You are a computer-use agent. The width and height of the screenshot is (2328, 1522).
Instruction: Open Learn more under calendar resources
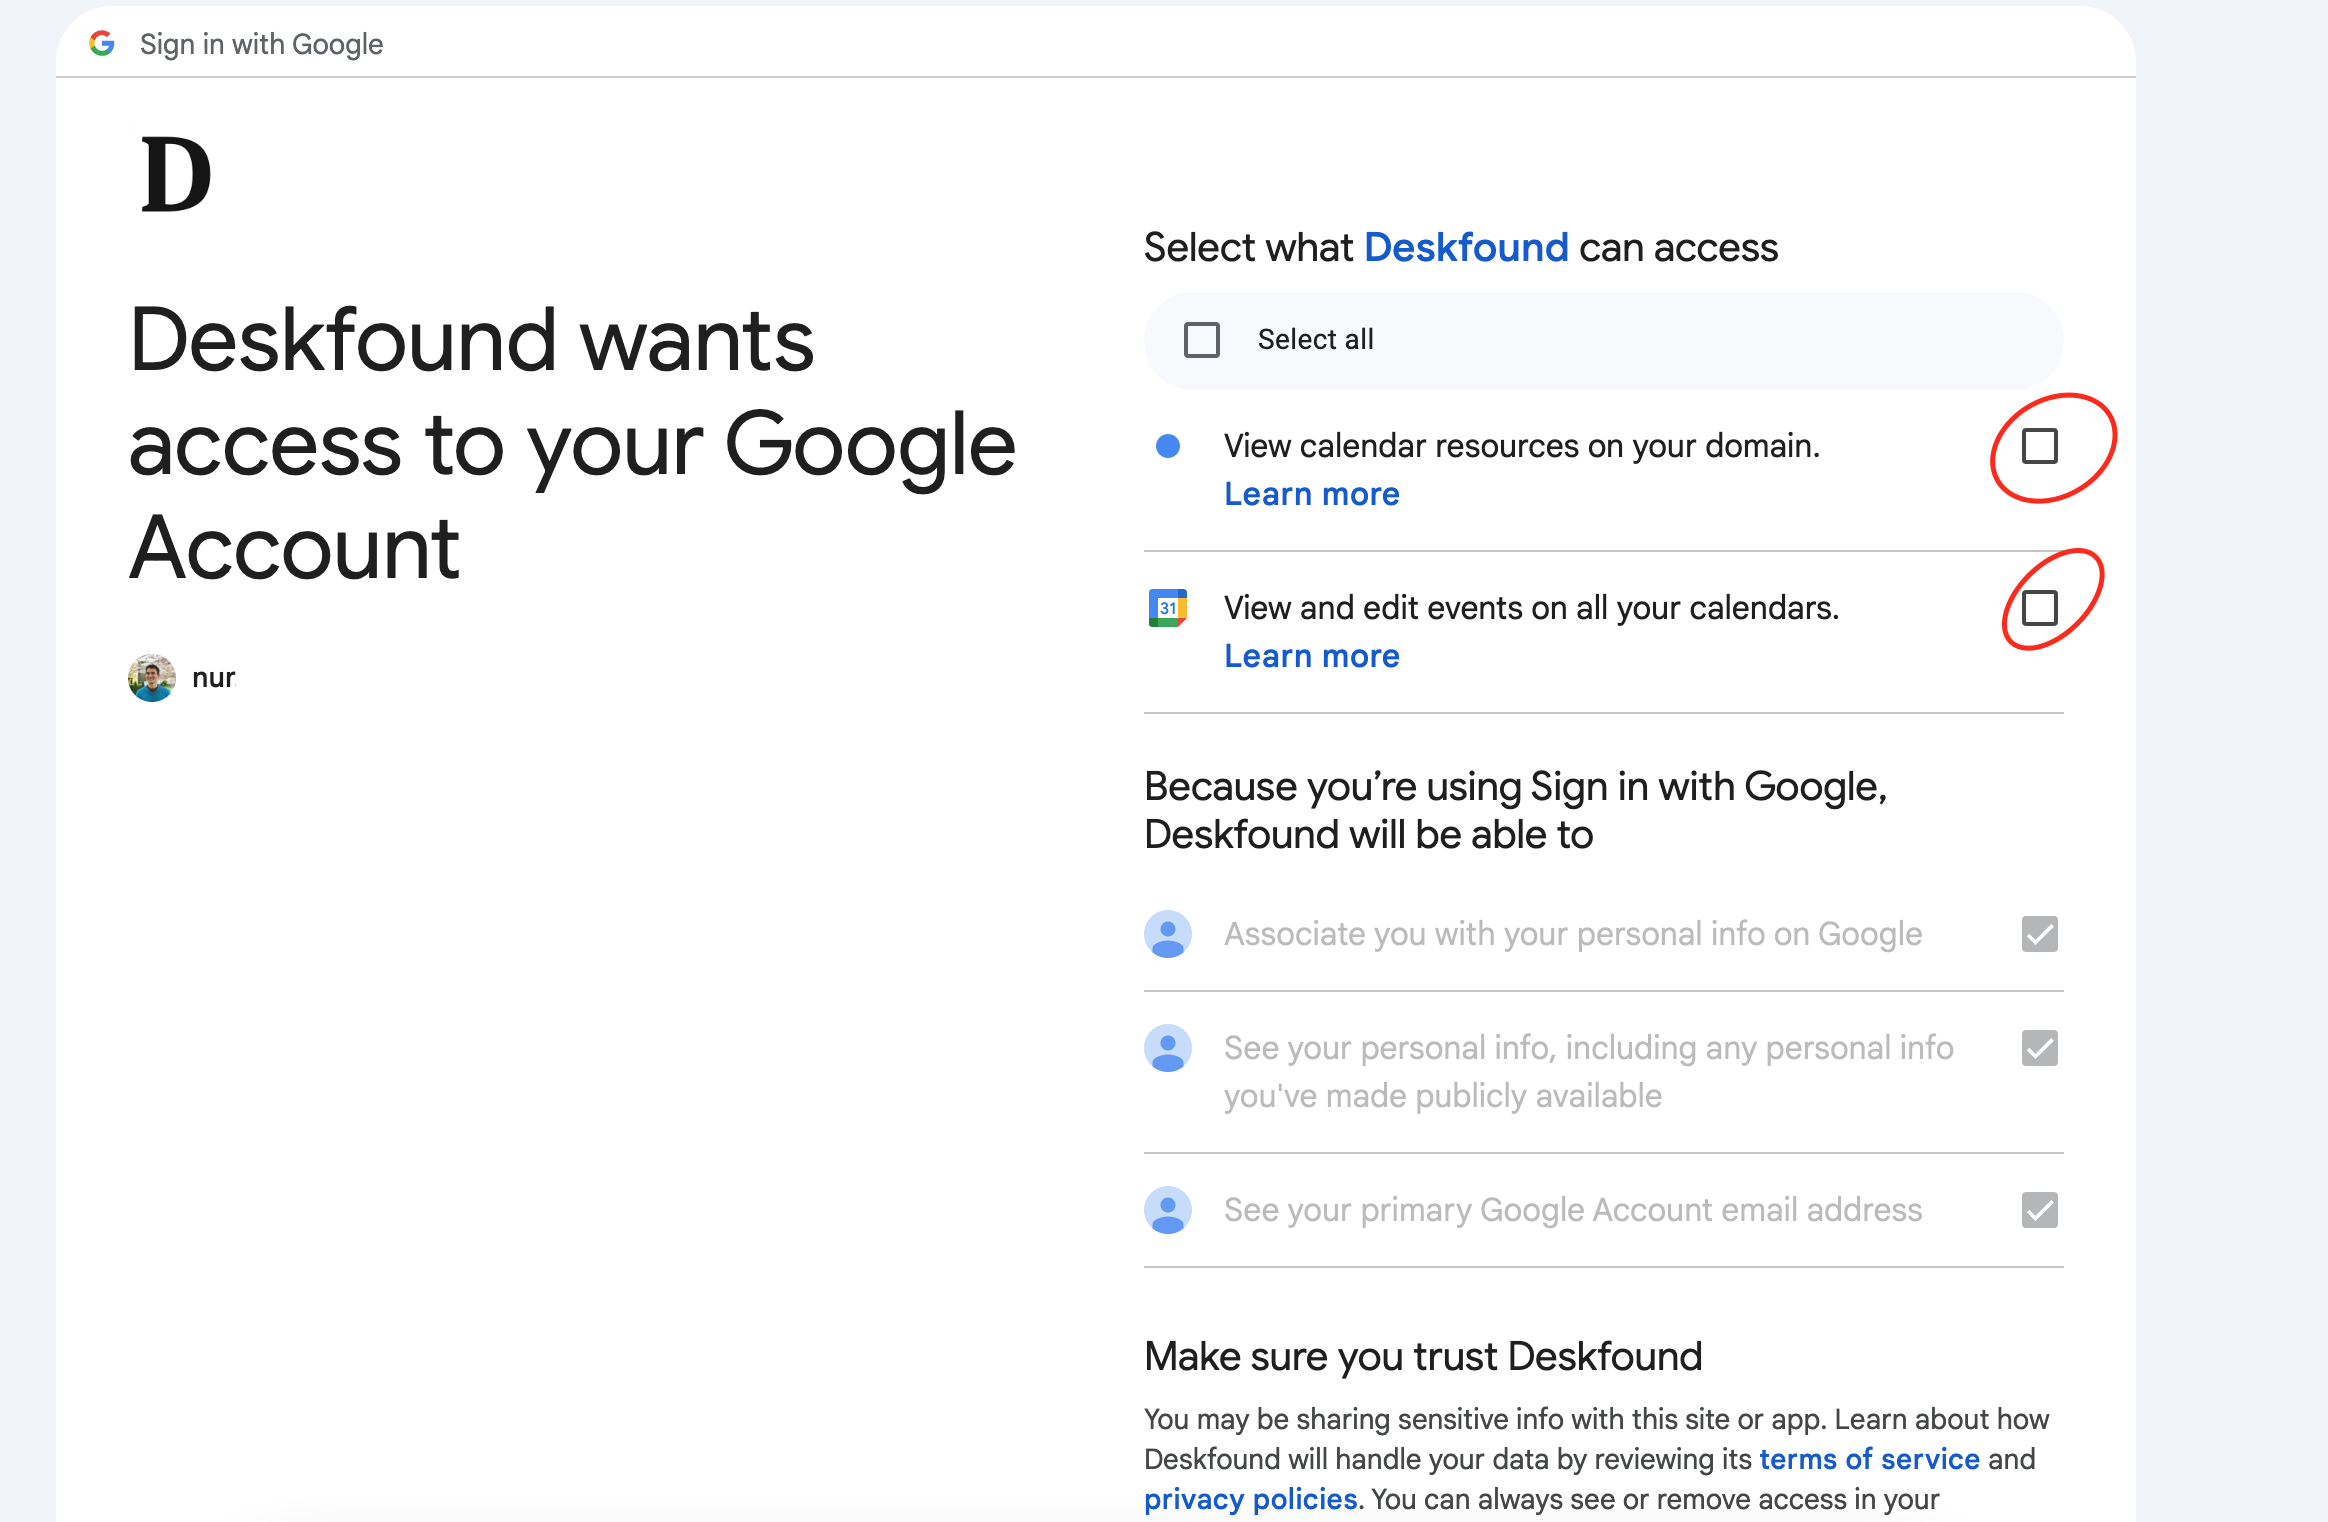pyautogui.click(x=1311, y=494)
